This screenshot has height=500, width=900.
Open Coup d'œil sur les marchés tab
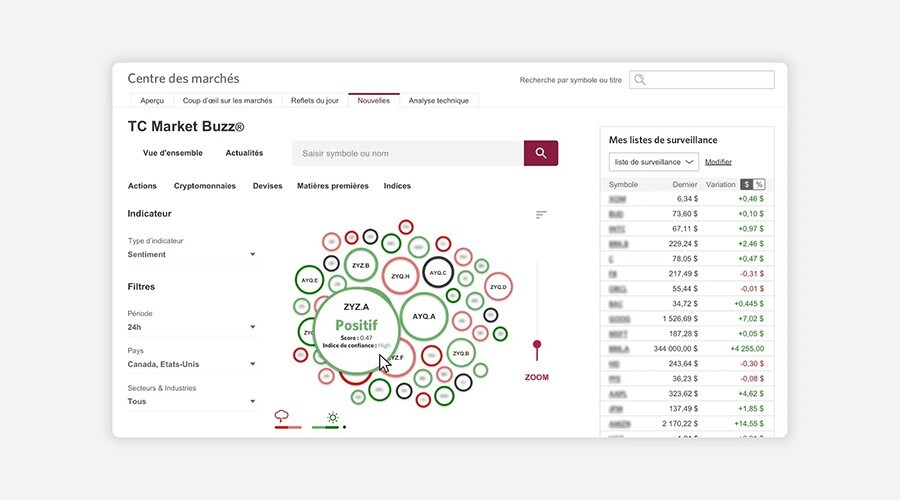(x=227, y=100)
